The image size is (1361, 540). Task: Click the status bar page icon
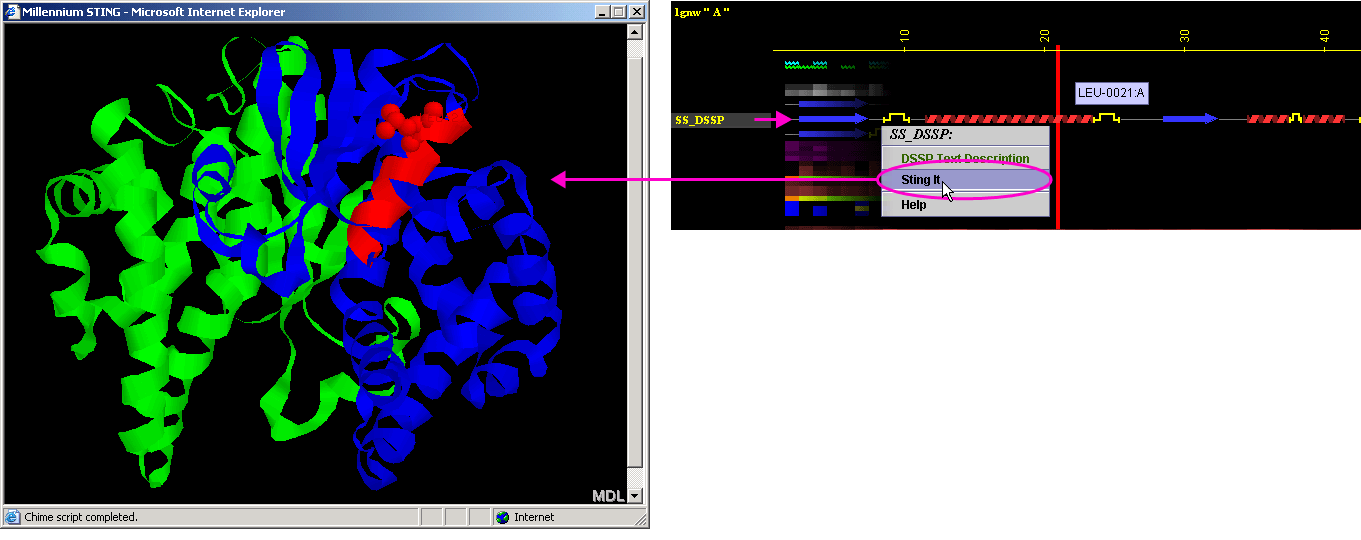click(12, 517)
